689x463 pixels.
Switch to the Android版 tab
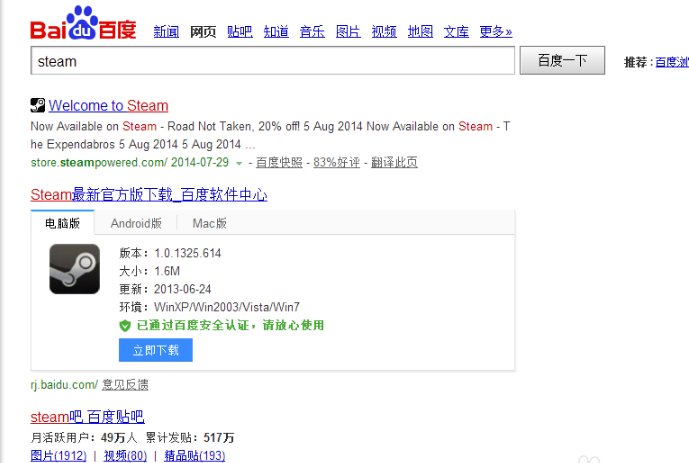click(136, 223)
